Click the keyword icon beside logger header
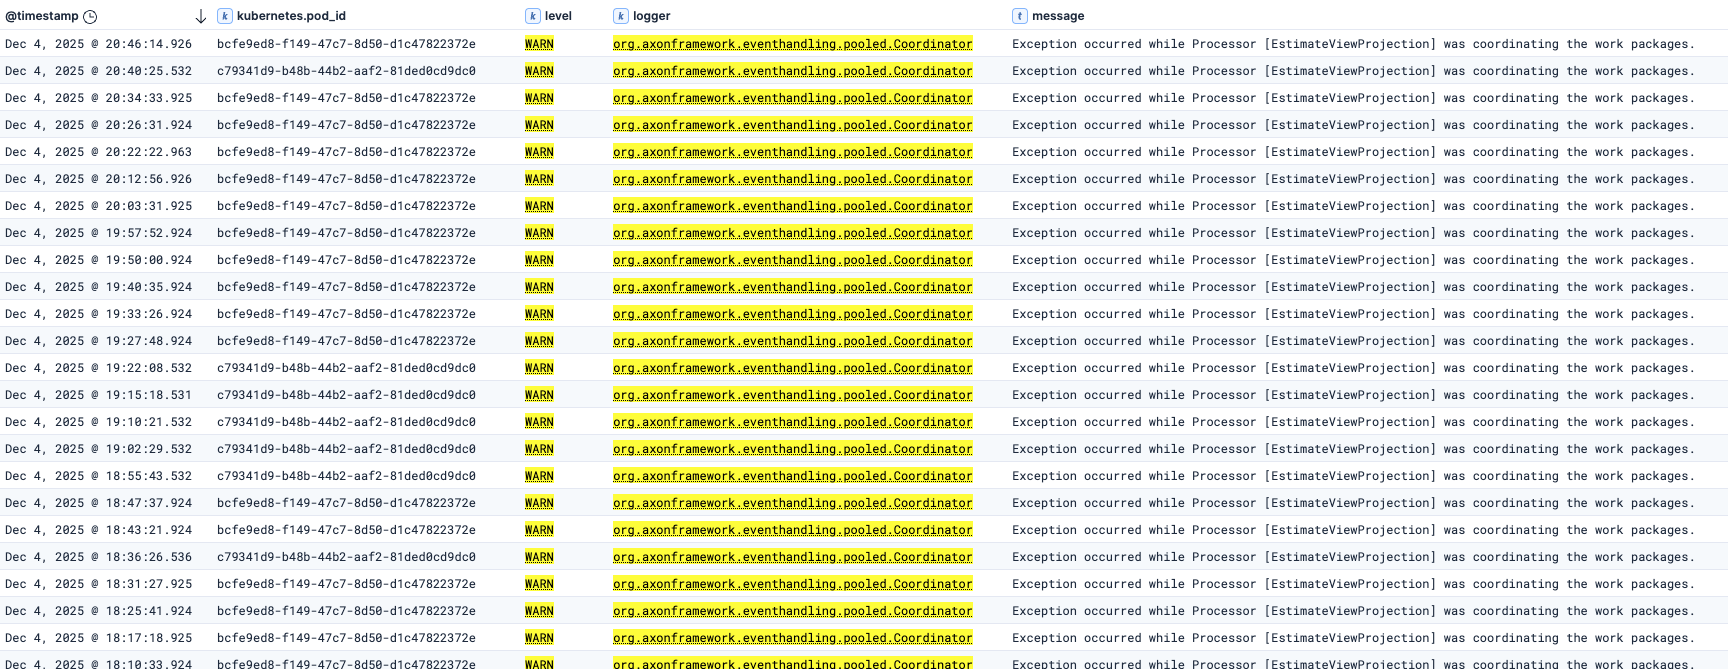This screenshot has width=1728, height=669. click(621, 16)
